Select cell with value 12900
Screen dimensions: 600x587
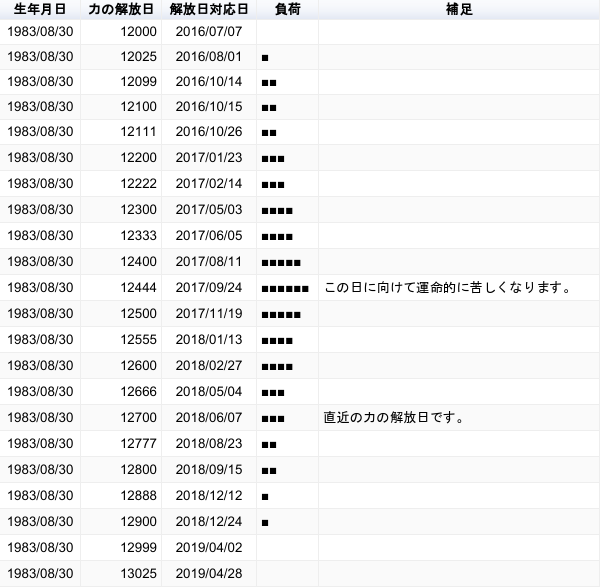pyautogui.click(x=121, y=522)
